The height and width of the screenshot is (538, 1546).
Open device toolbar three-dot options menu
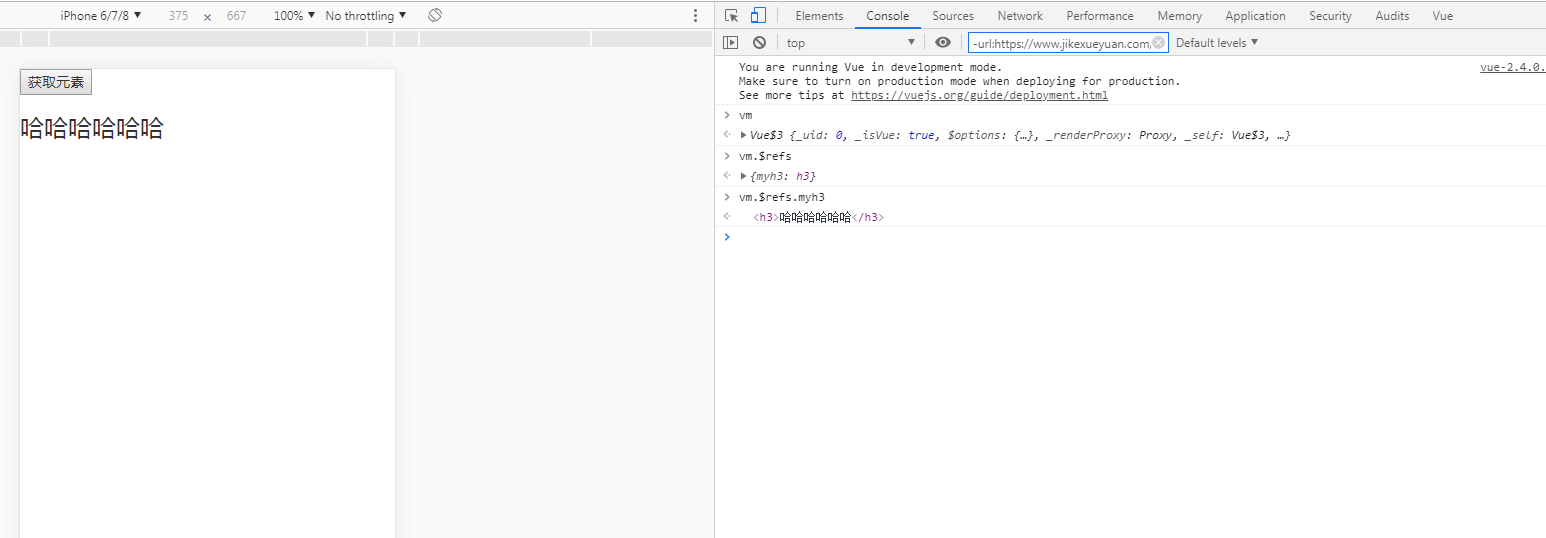pos(696,15)
